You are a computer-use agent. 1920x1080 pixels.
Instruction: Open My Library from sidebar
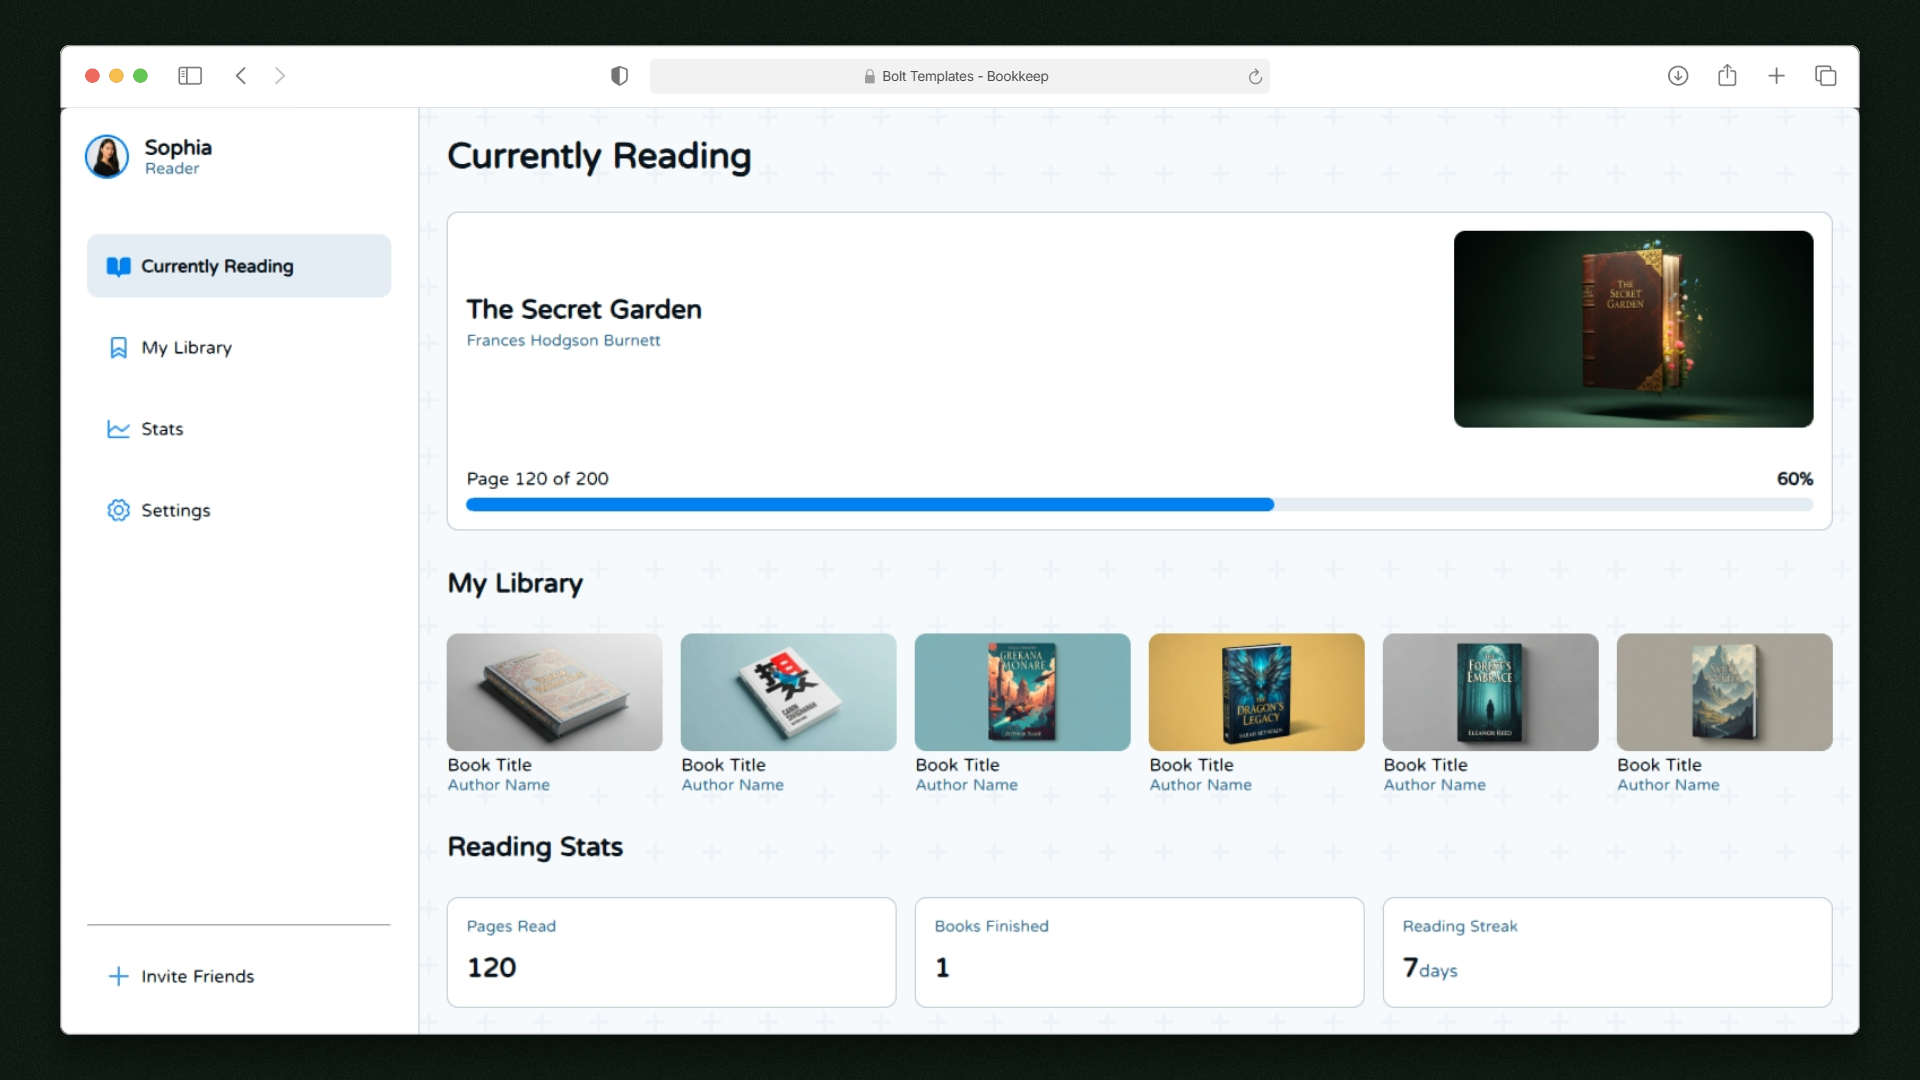coord(186,348)
